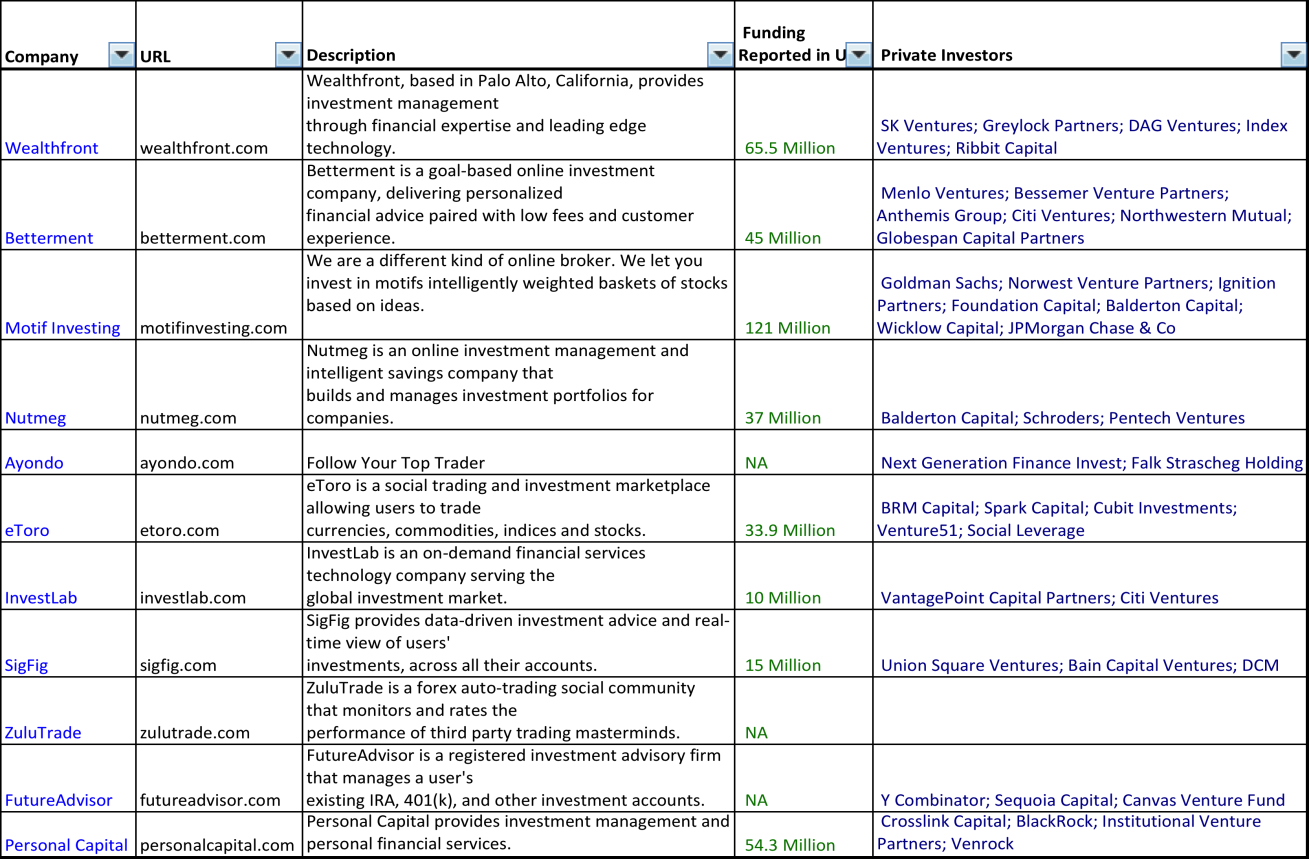The height and width of the screenshot is (859, 1309).
Task: Open the Wealthfront company link
Action: [x=52, y=148]
